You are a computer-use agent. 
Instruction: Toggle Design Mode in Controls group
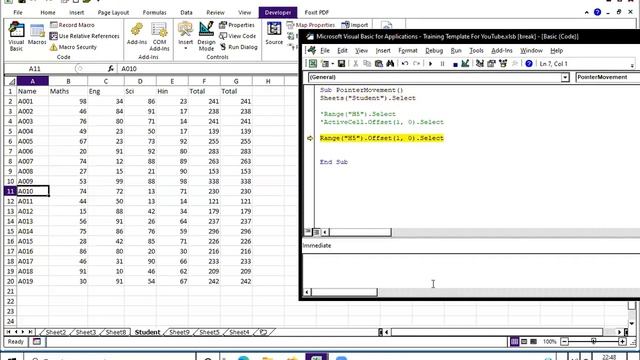pos(206,36)
